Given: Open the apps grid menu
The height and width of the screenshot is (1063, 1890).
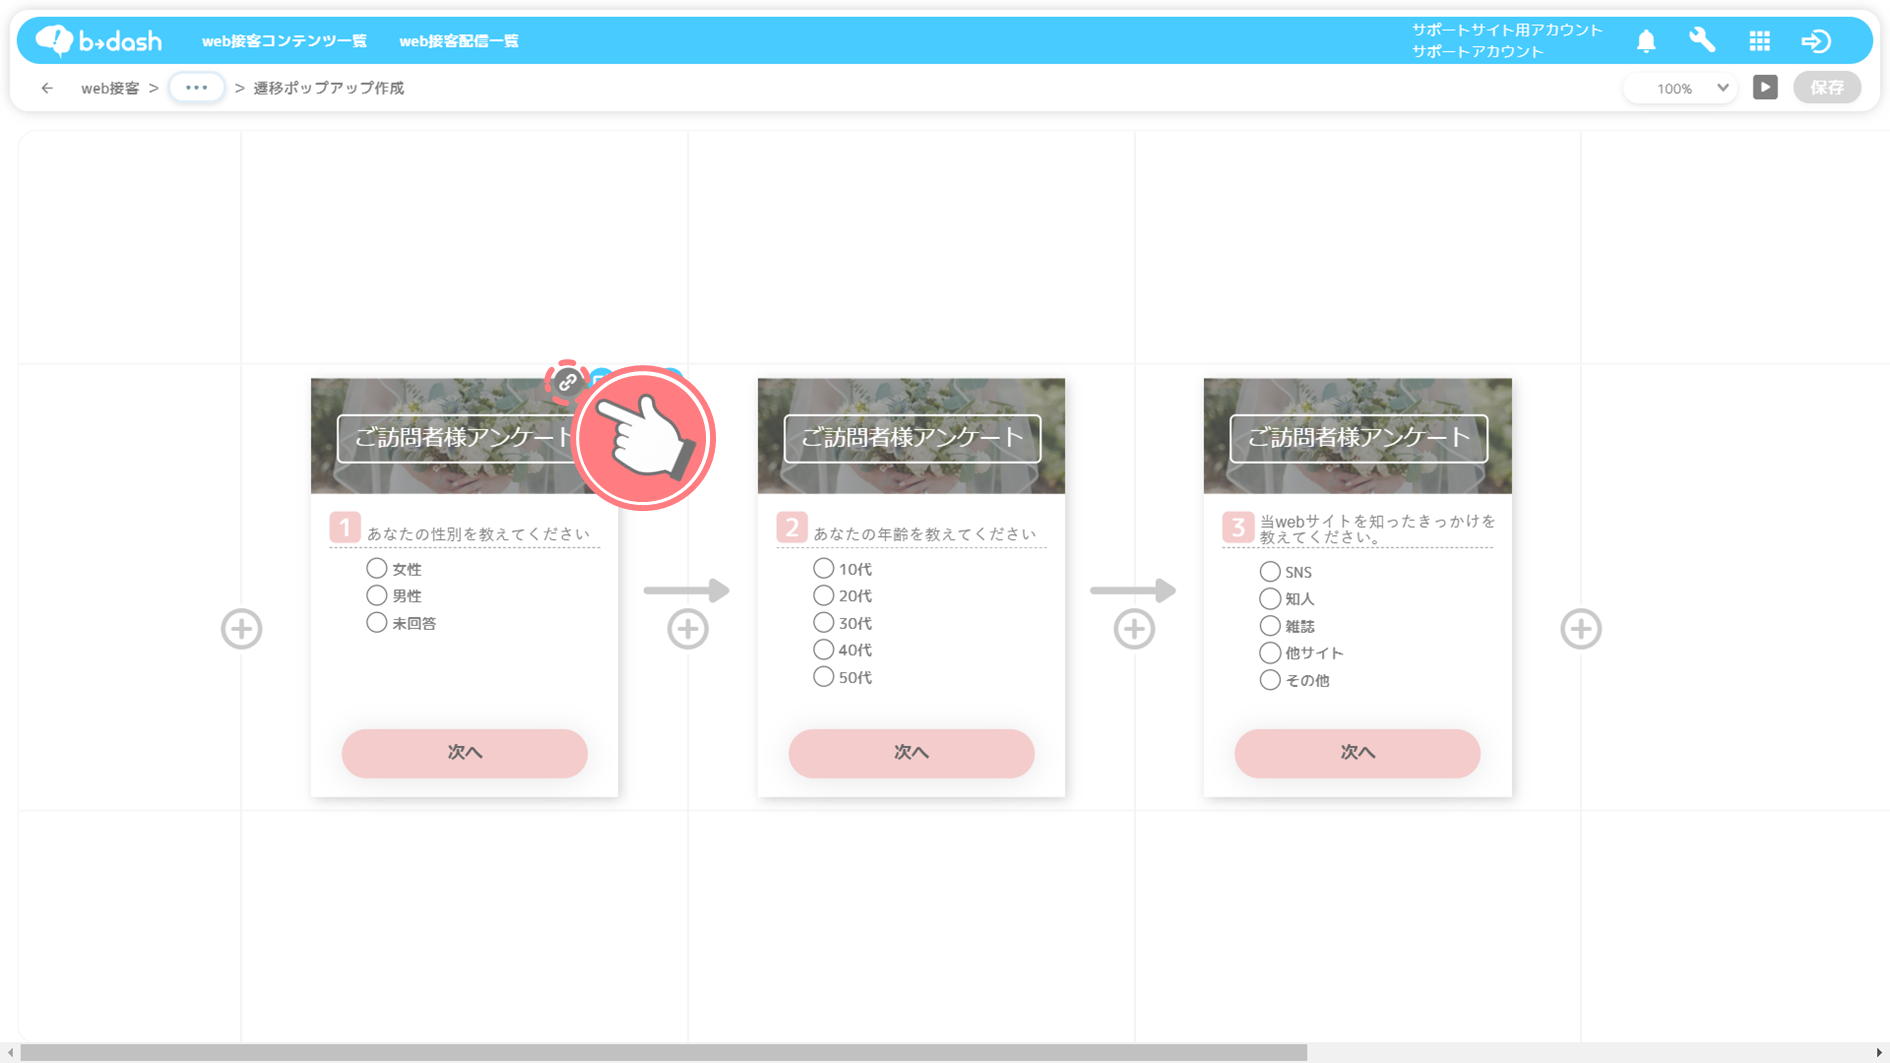Looking at the screenshot, I should pos(1760,41).
